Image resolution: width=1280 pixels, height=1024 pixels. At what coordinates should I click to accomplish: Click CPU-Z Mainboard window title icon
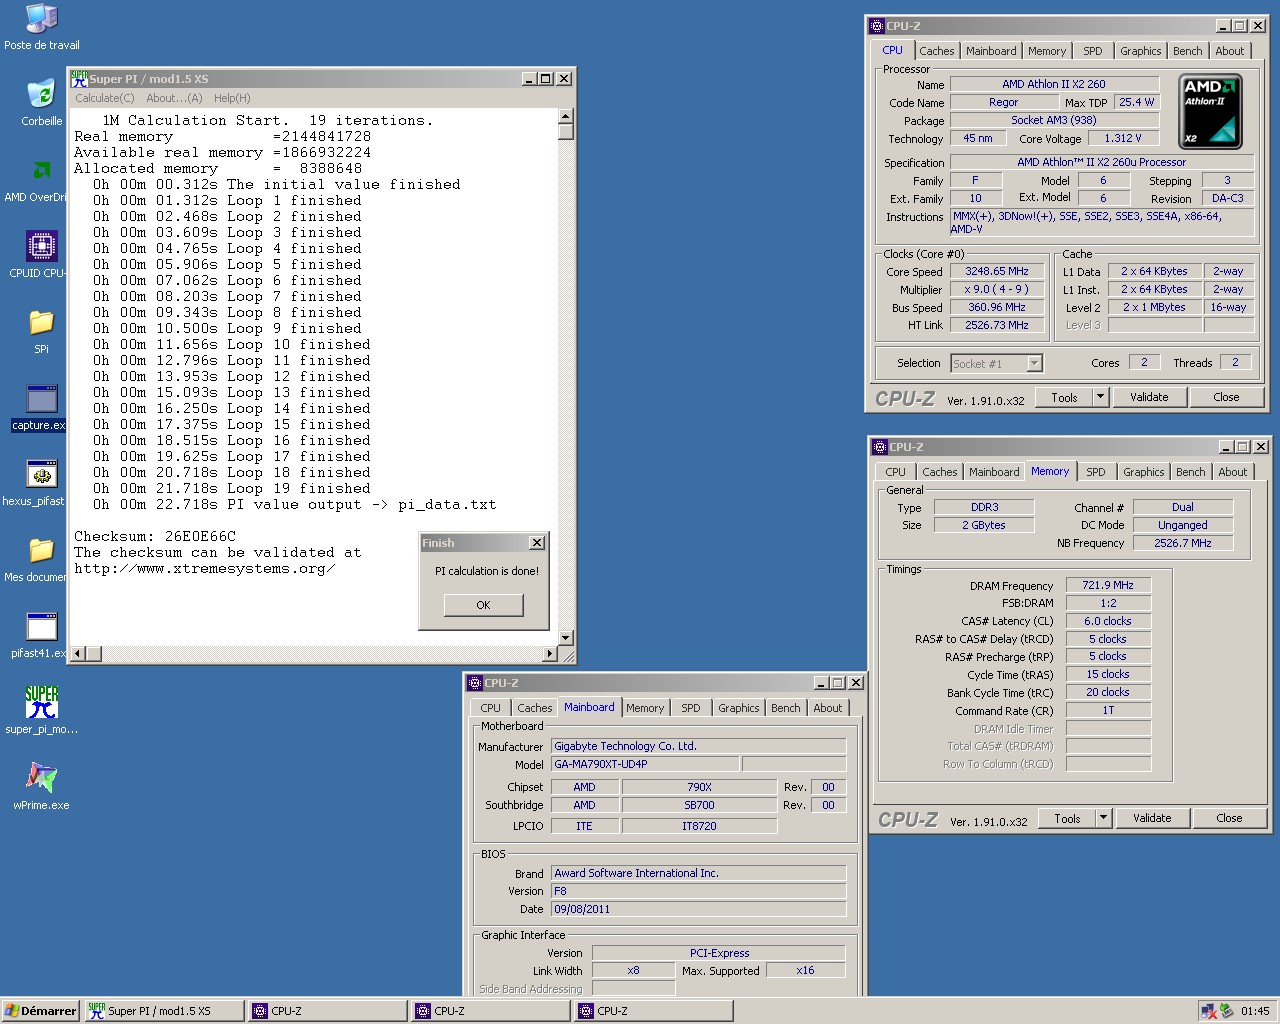475,683
